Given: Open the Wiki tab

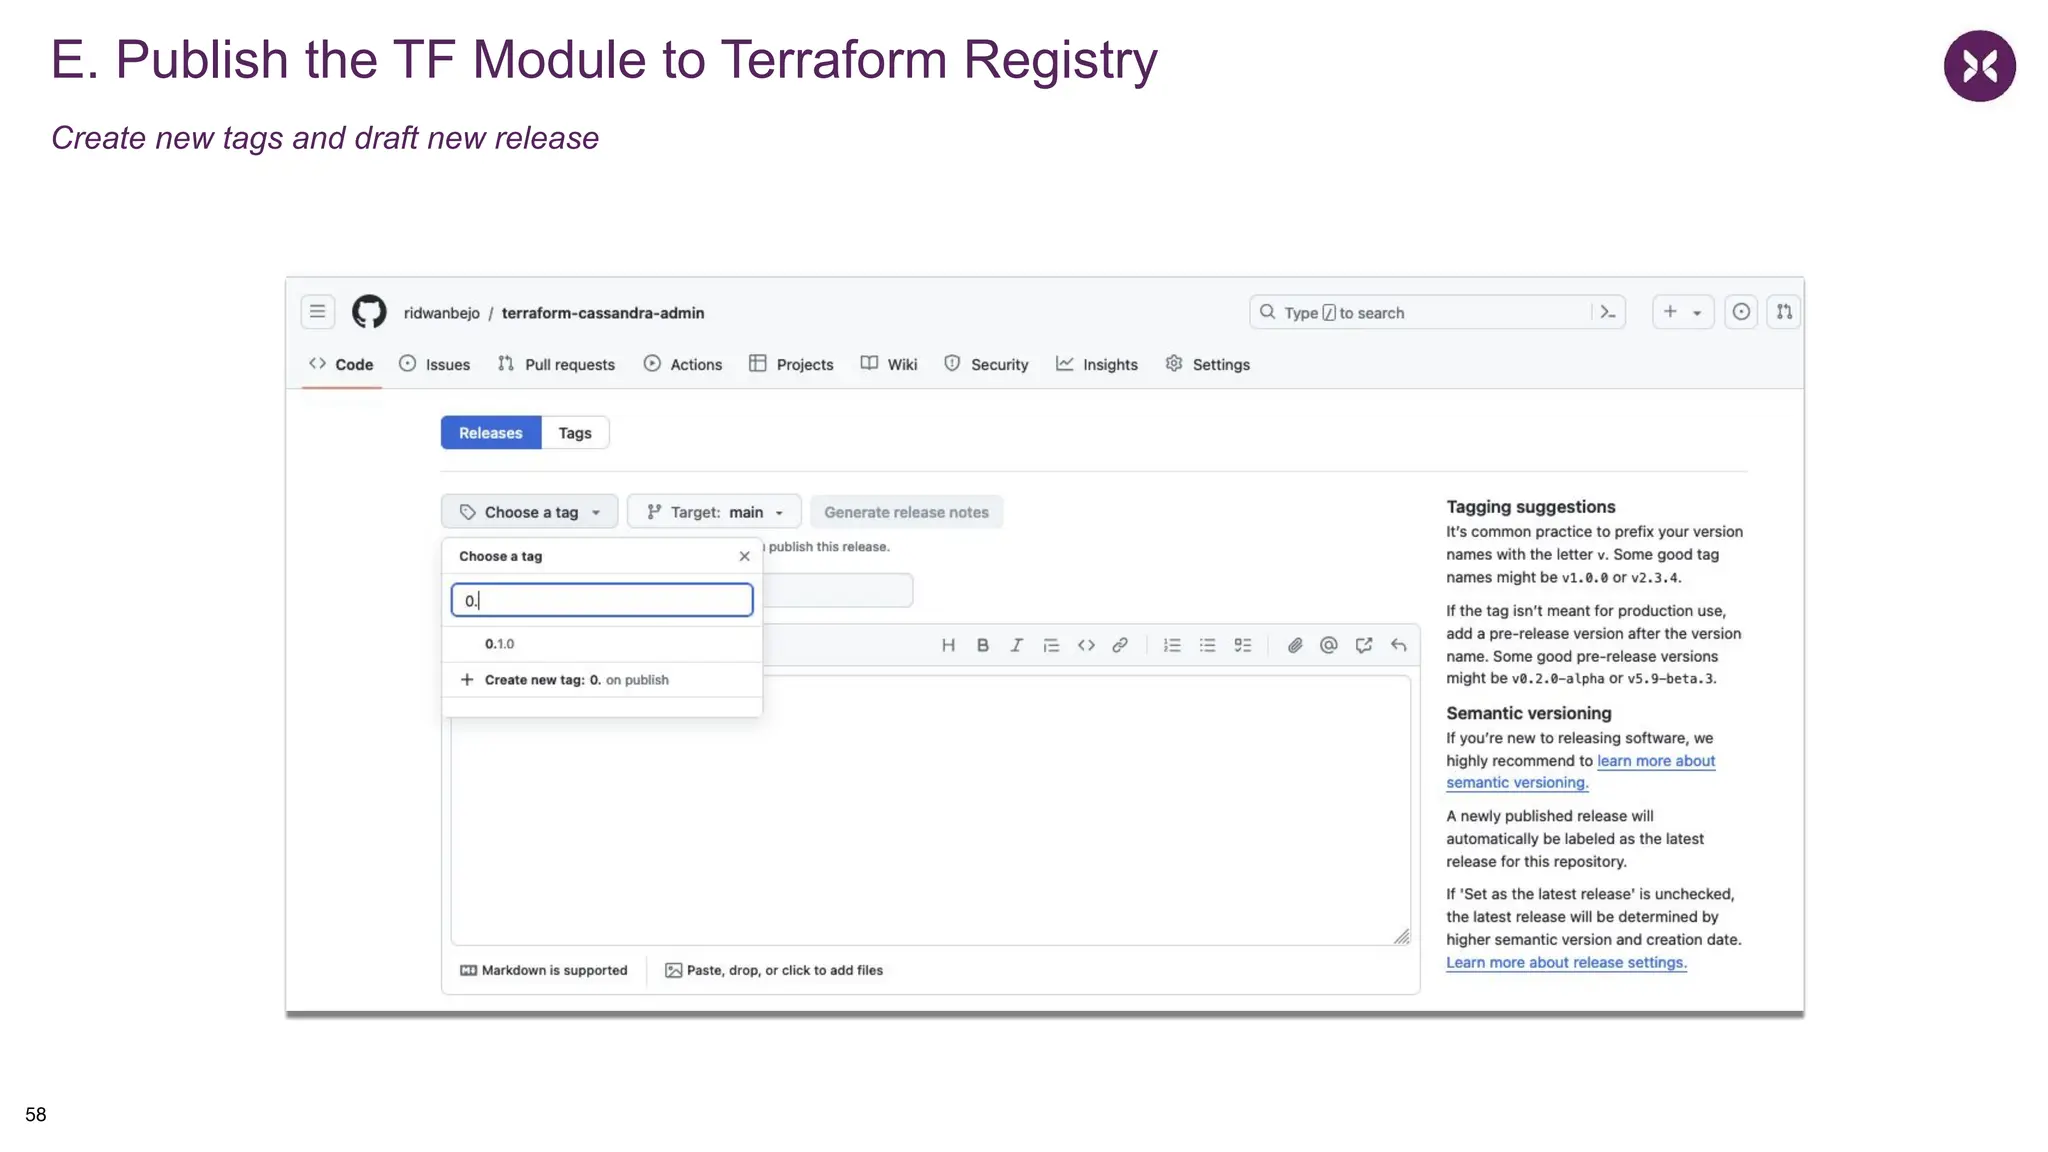Looking at the screenshot, I should click(888, 364).
